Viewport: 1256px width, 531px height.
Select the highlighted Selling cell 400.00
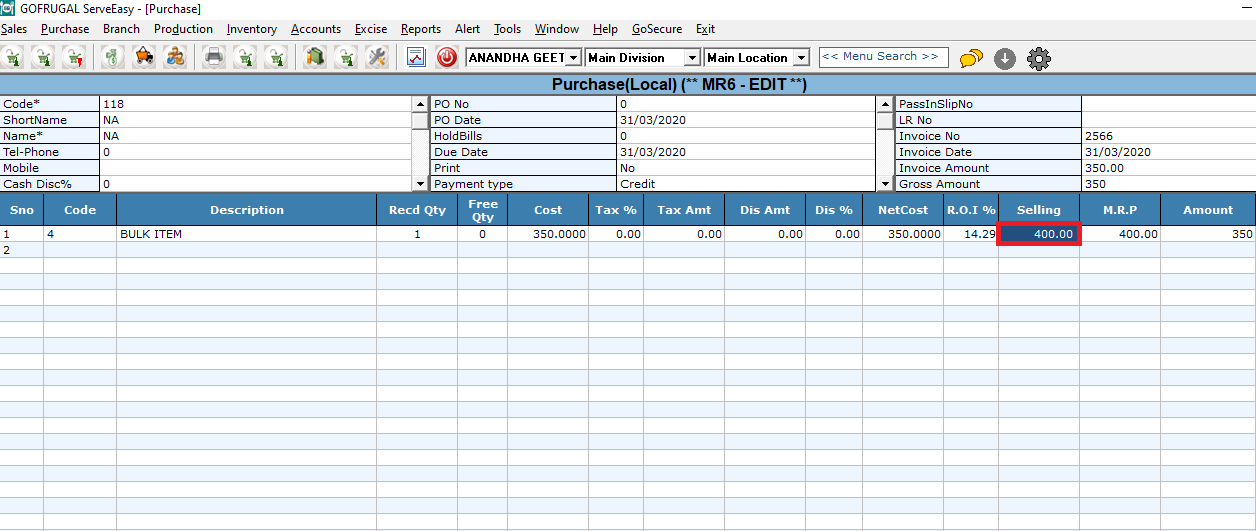coord(1039,234)
